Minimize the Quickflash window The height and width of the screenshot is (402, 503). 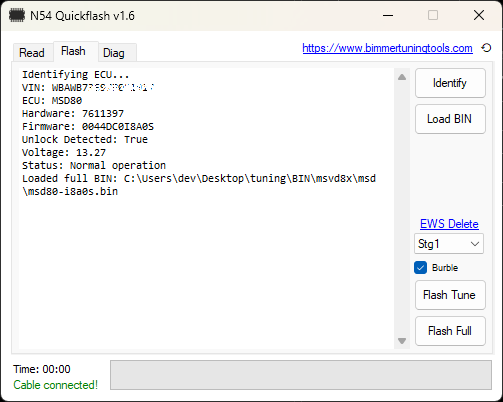pos(388,15)
